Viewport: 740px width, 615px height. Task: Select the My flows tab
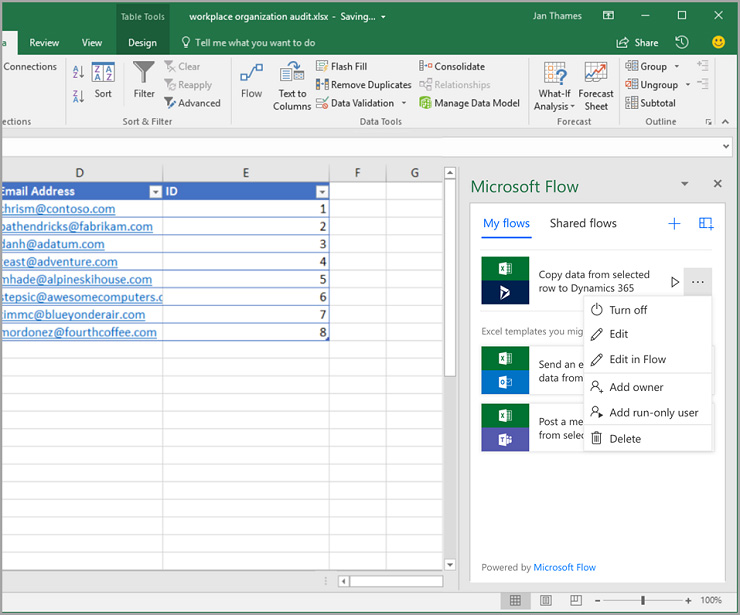tap(506, 223)
